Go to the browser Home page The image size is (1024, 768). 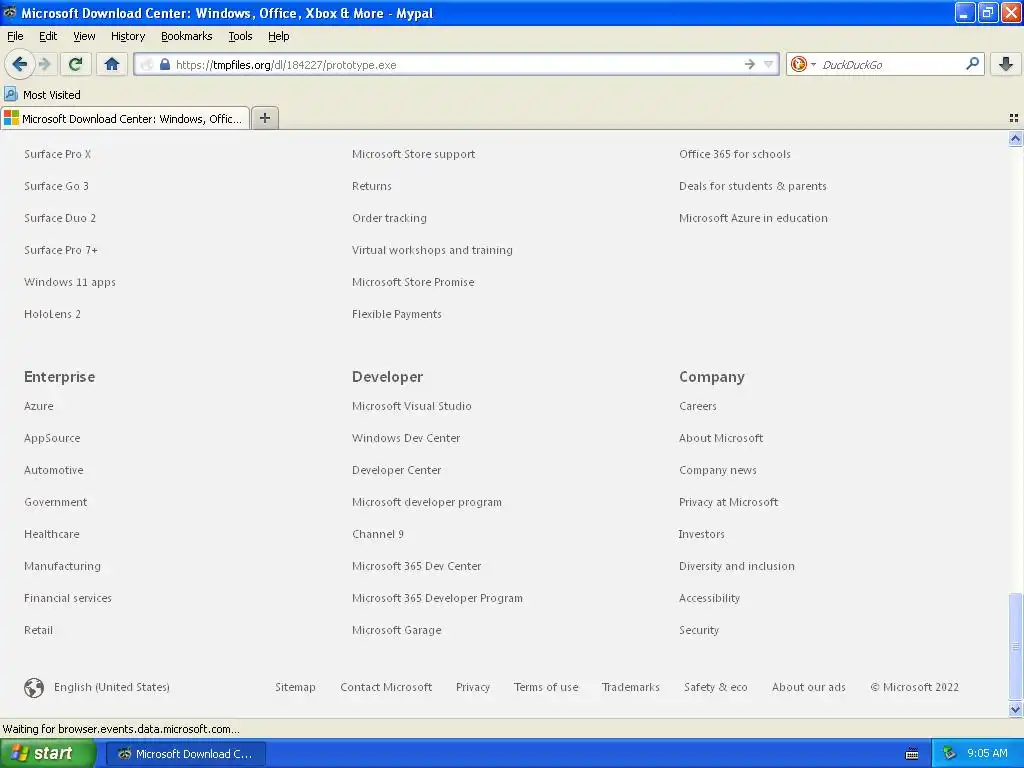point(112,64)
